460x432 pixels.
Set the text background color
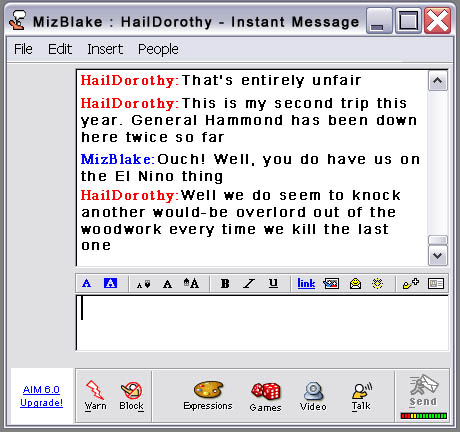click(110, 283)
